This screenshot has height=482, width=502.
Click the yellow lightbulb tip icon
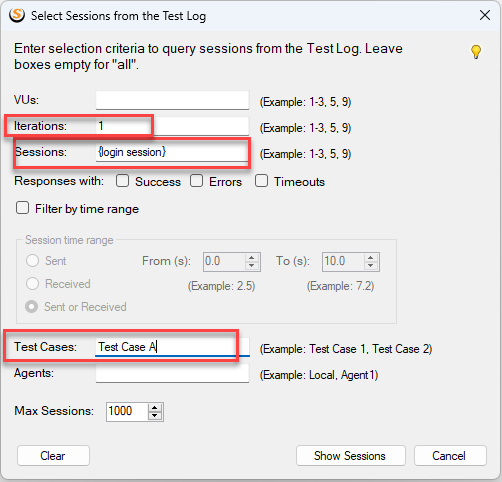click(x=476, y=52)
